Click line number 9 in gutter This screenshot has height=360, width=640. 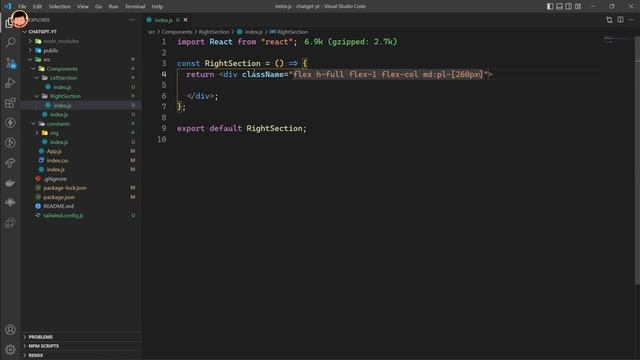click(163, 128)
